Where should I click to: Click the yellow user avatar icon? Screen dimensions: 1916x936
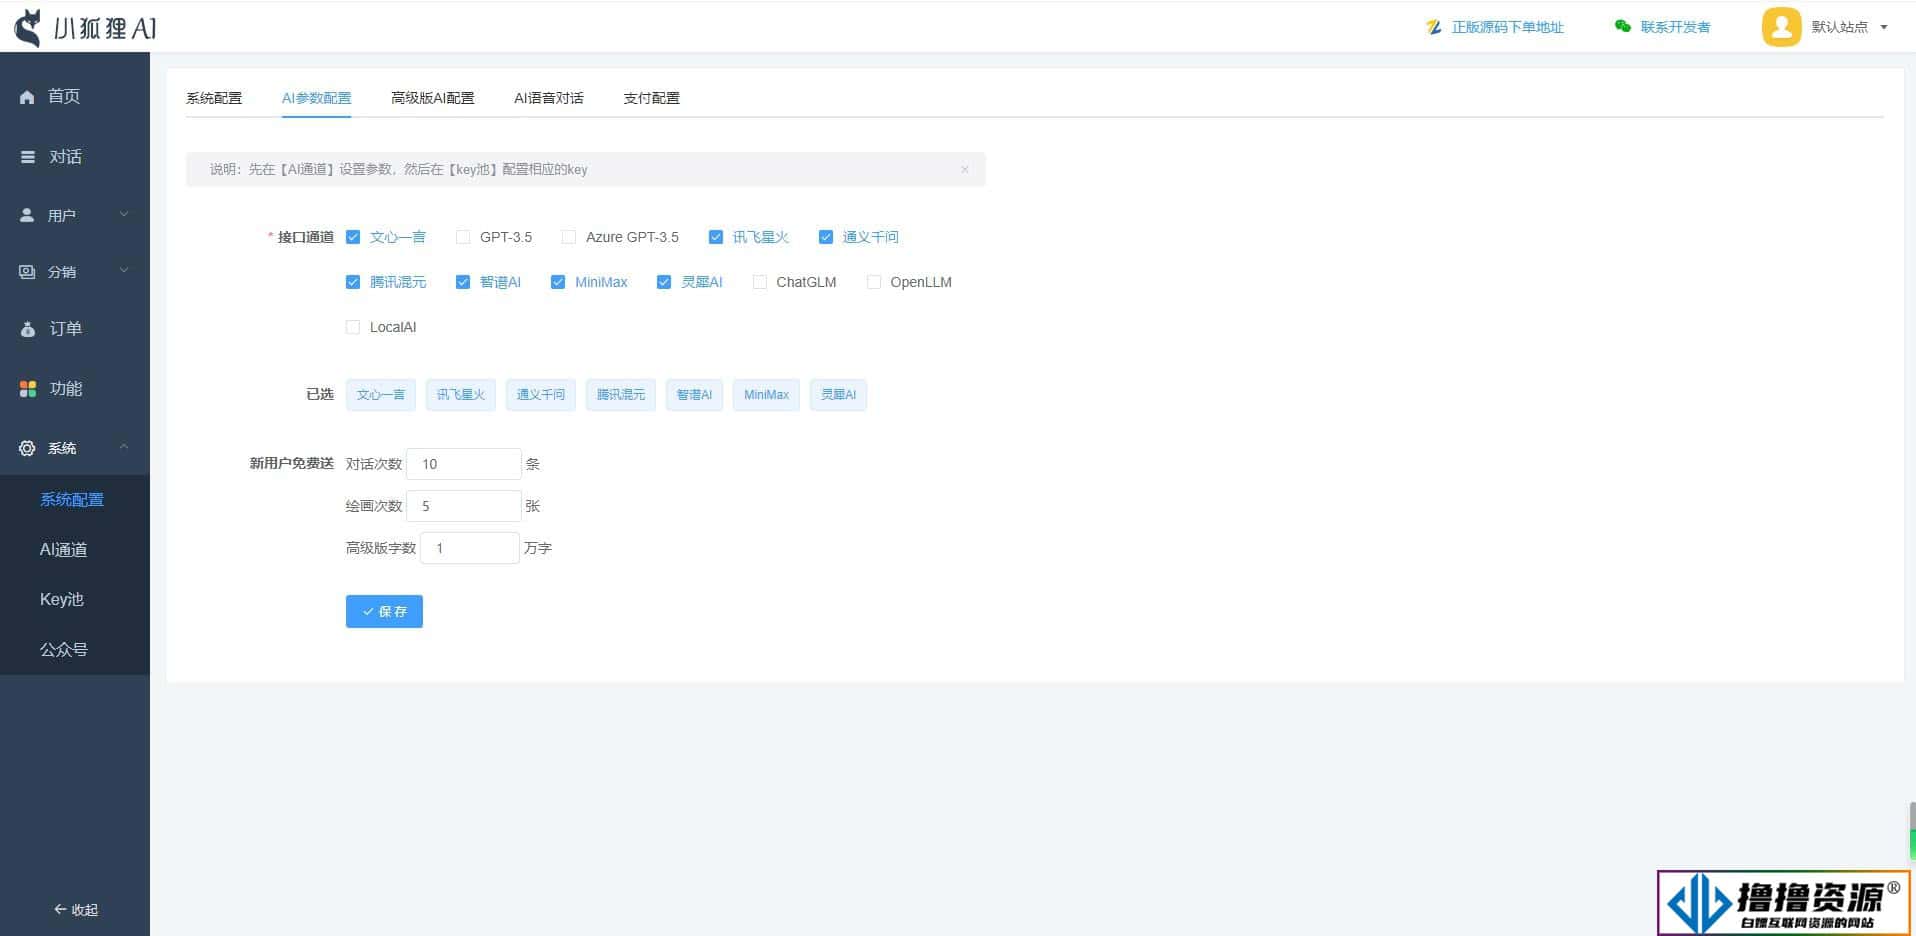[1781, 27]
